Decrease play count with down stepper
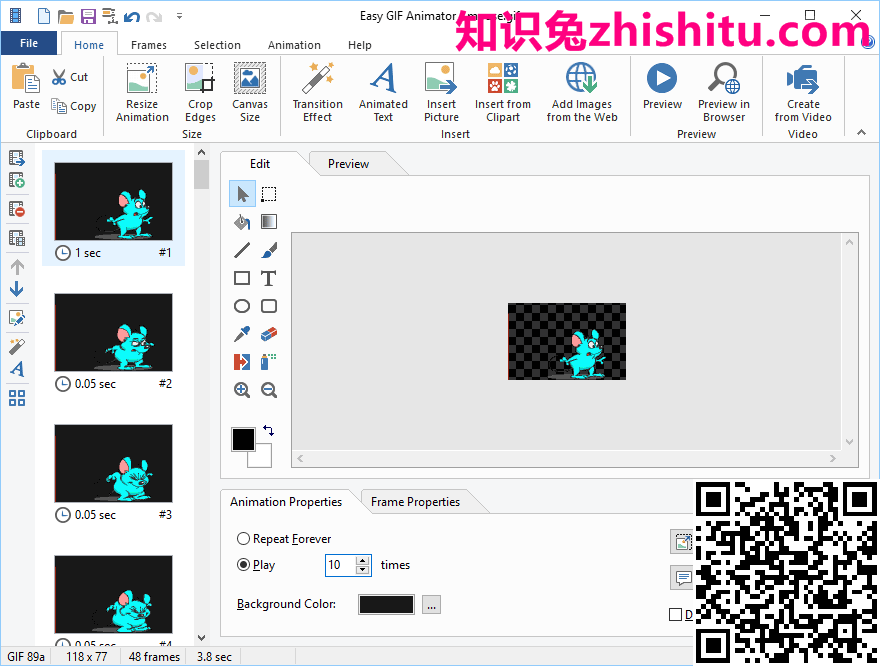The height and width of the screenshot is (666, 880). (363, 570)
